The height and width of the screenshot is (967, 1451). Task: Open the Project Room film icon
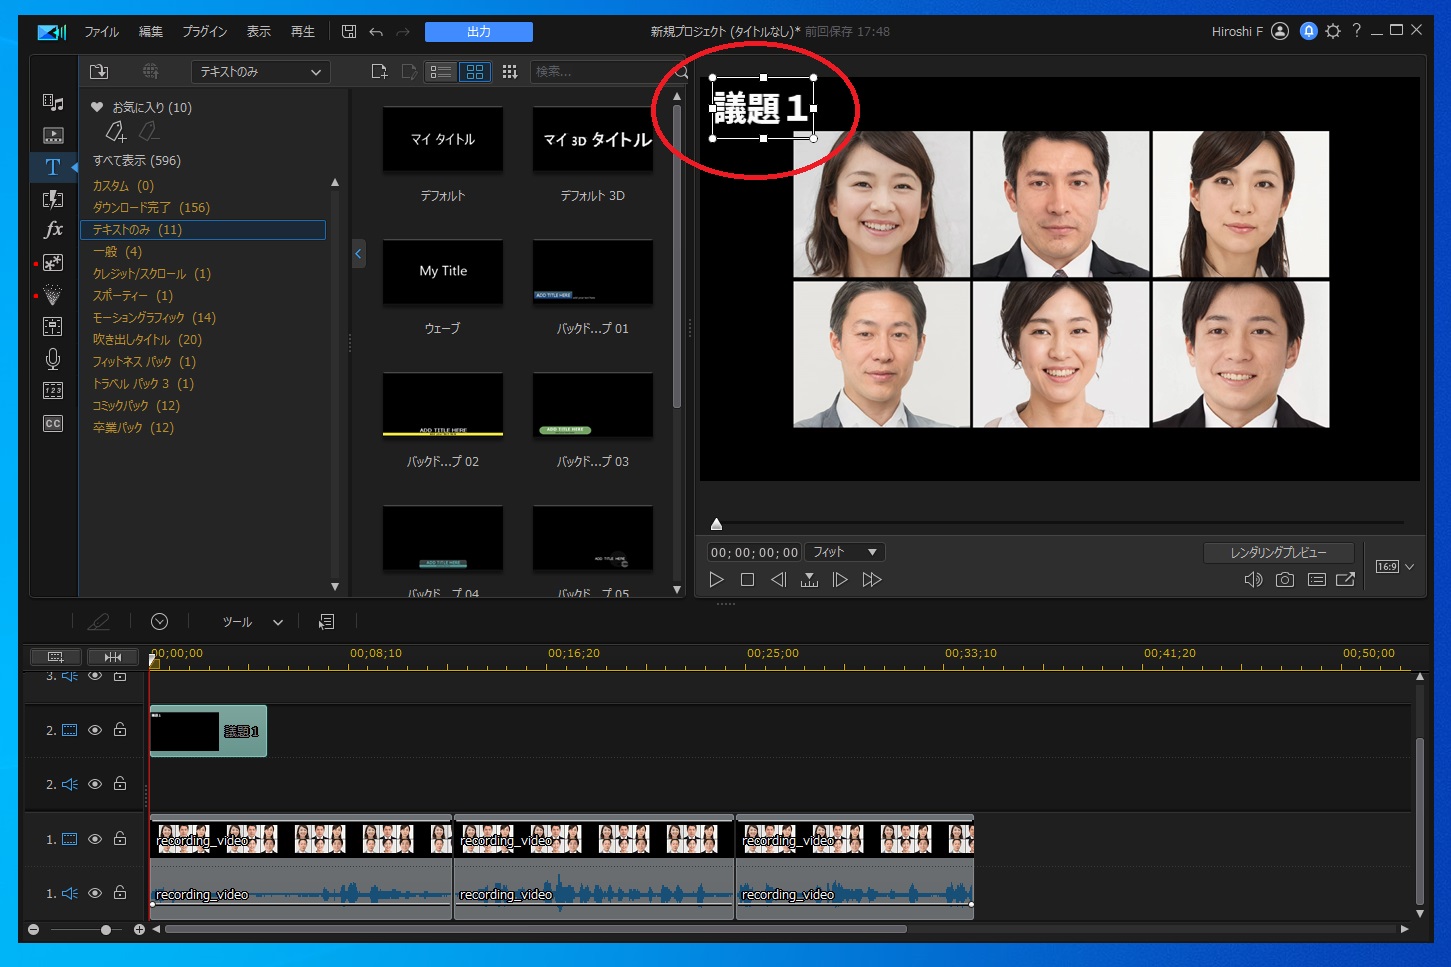[x=53, y=135]
